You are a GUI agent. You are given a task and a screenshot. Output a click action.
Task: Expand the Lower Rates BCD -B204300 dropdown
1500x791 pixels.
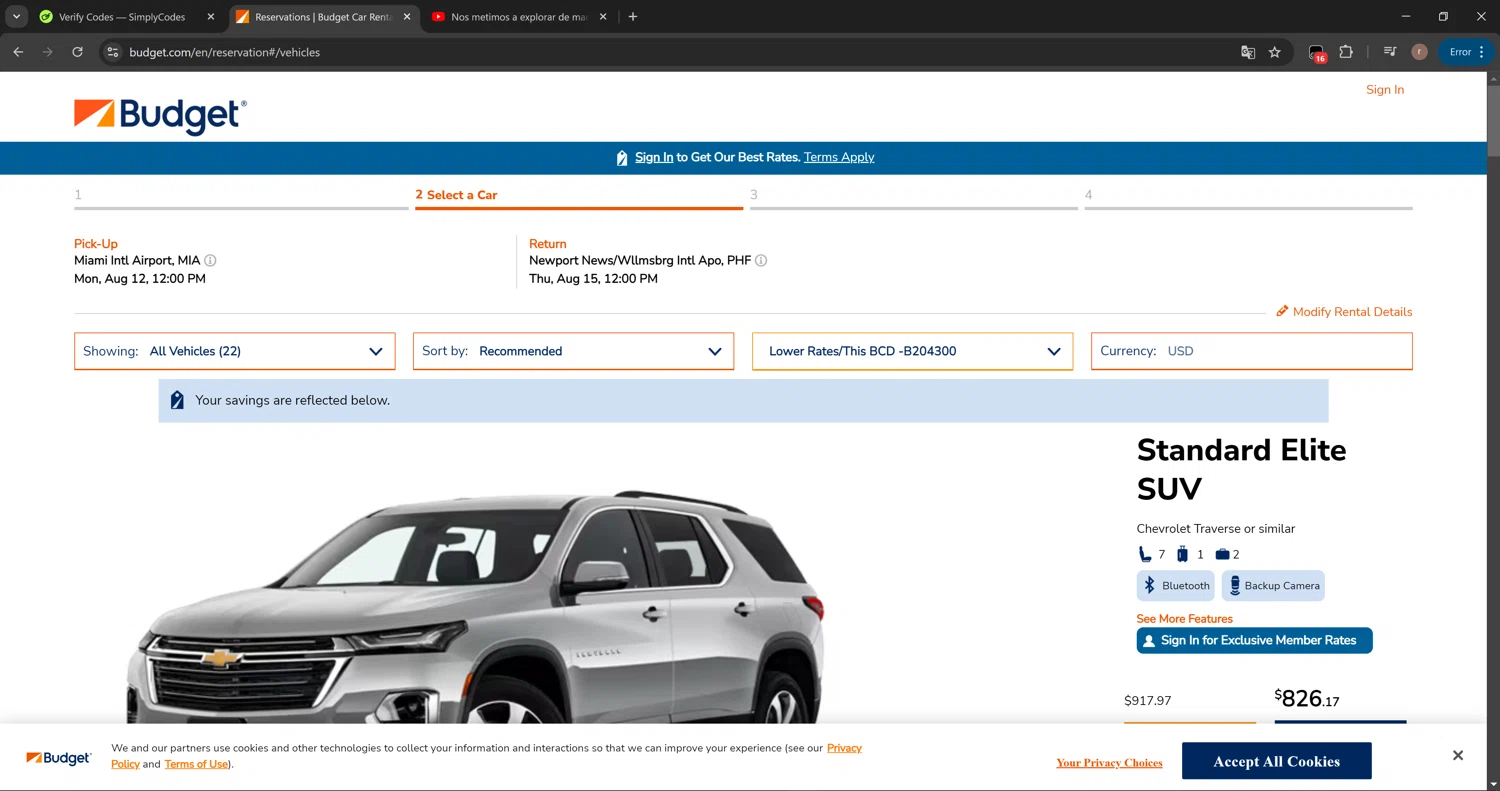(912, 351)
